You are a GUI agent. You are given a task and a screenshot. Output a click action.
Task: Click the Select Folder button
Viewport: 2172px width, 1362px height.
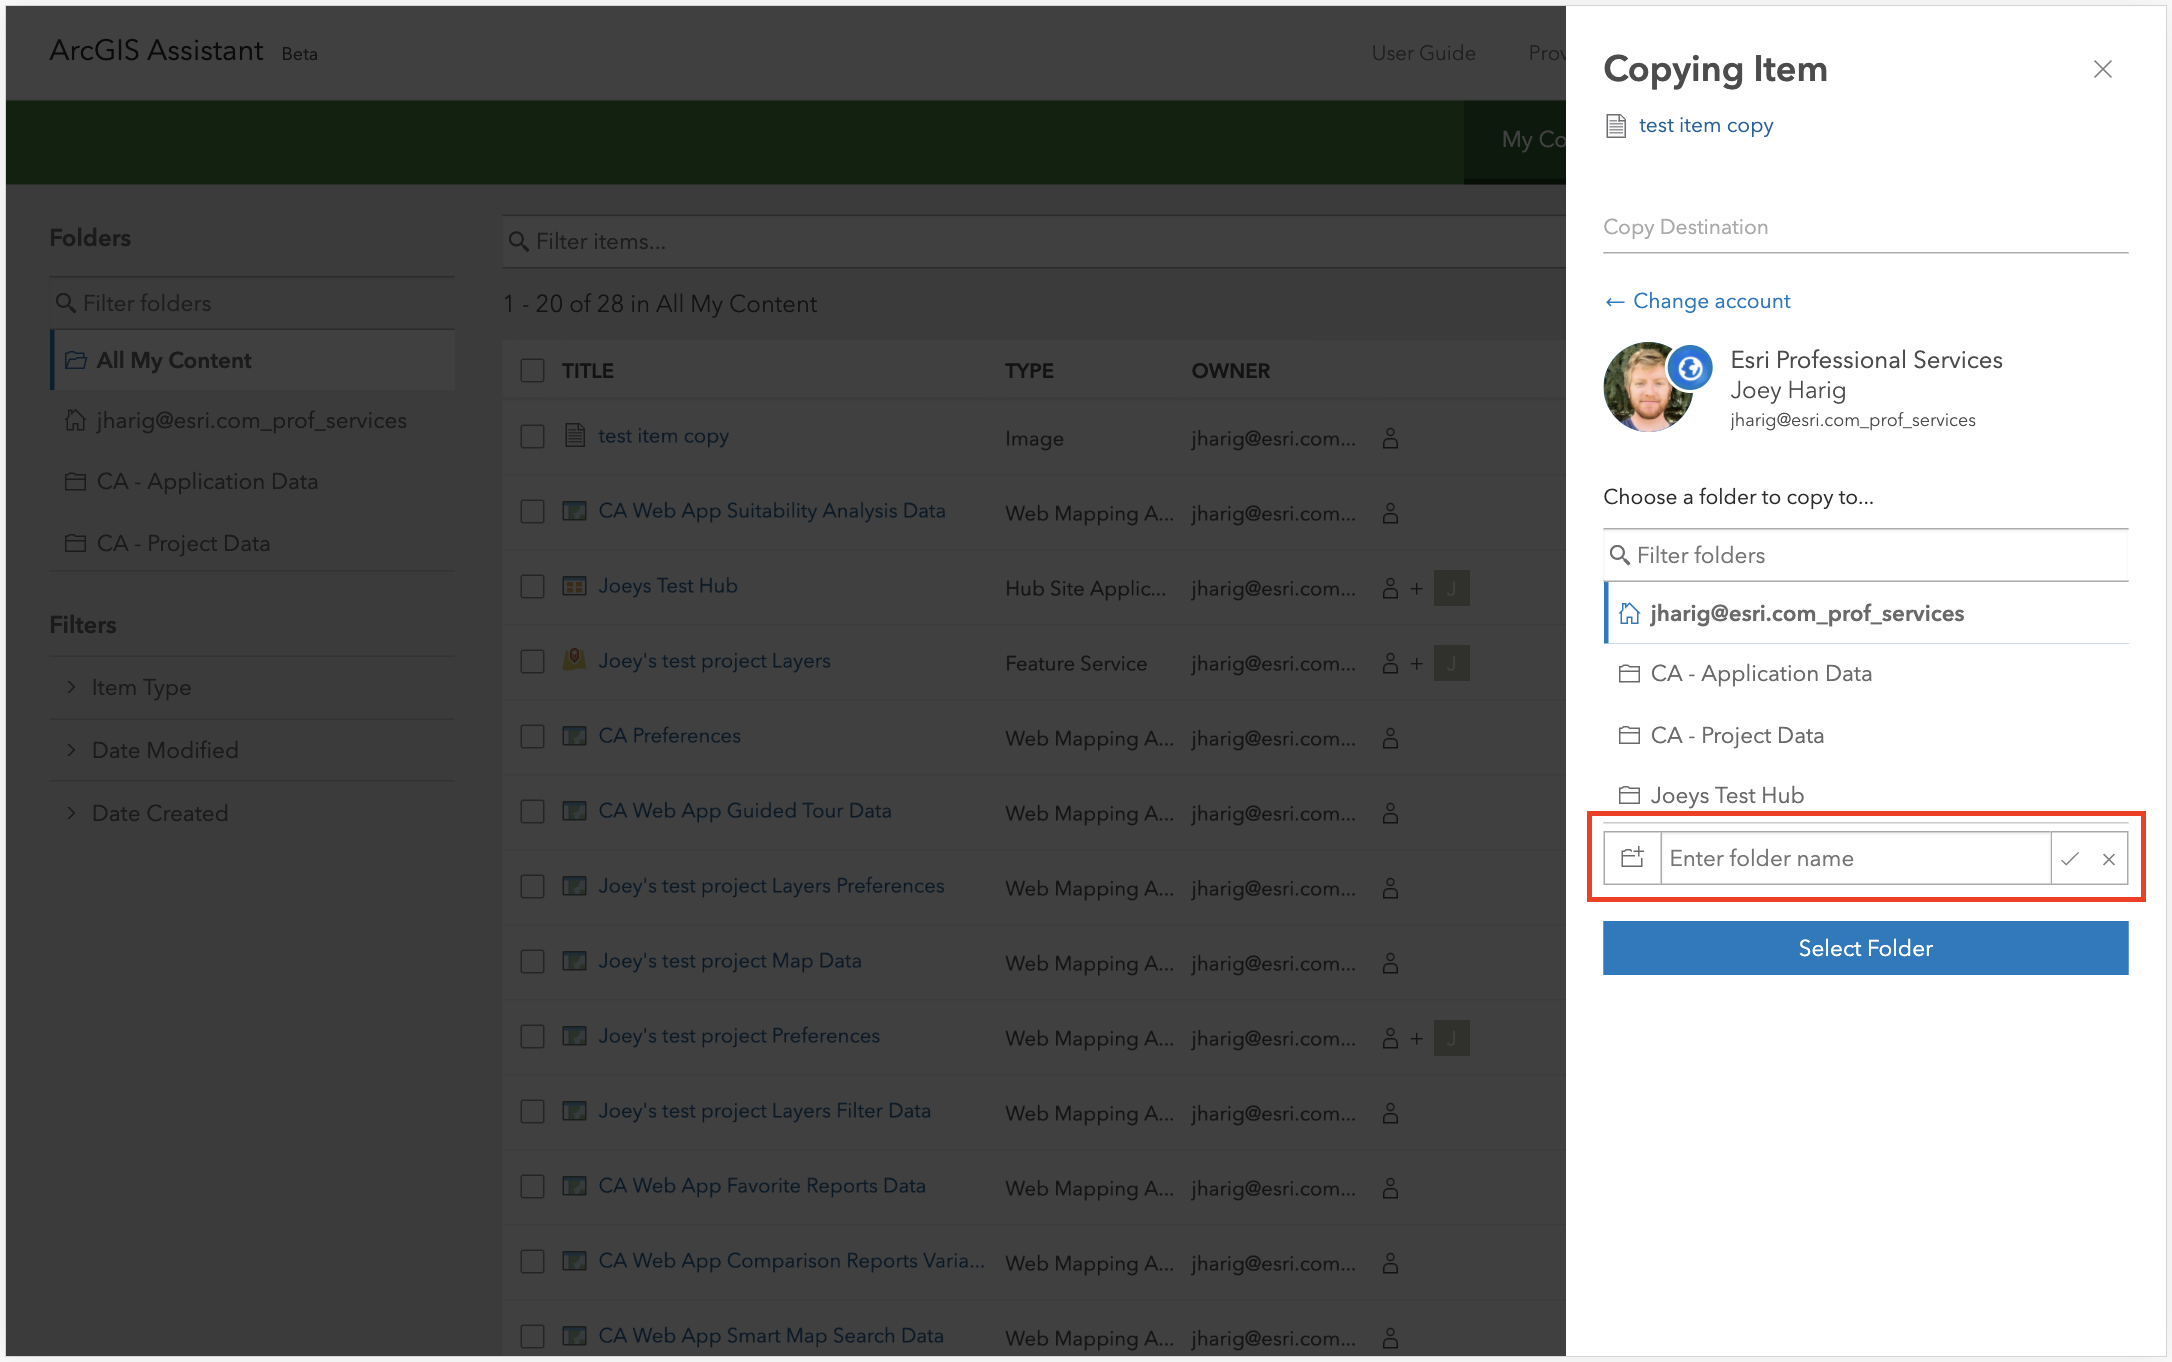click(1865, 948)
